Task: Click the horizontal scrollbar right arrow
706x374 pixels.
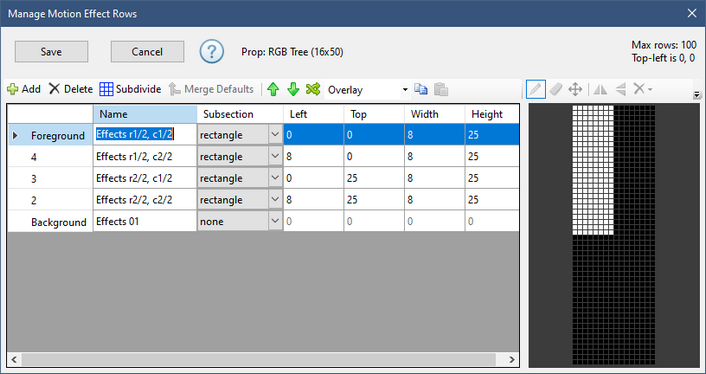Action: (512, 359)
